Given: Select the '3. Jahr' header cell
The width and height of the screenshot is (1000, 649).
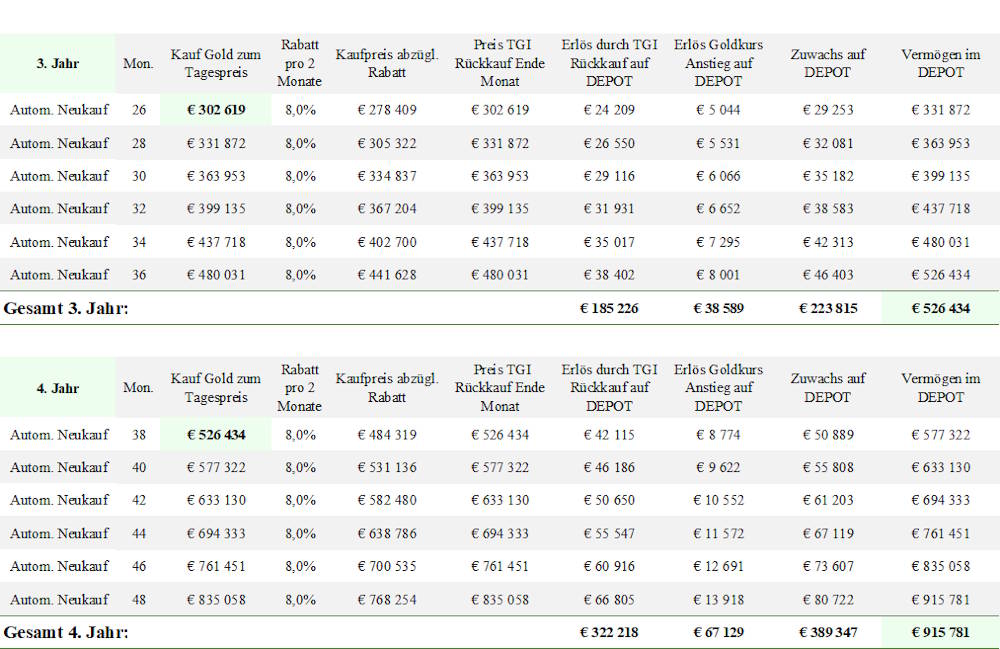Looking at the screenshot, I should click(x=57, y=63).
